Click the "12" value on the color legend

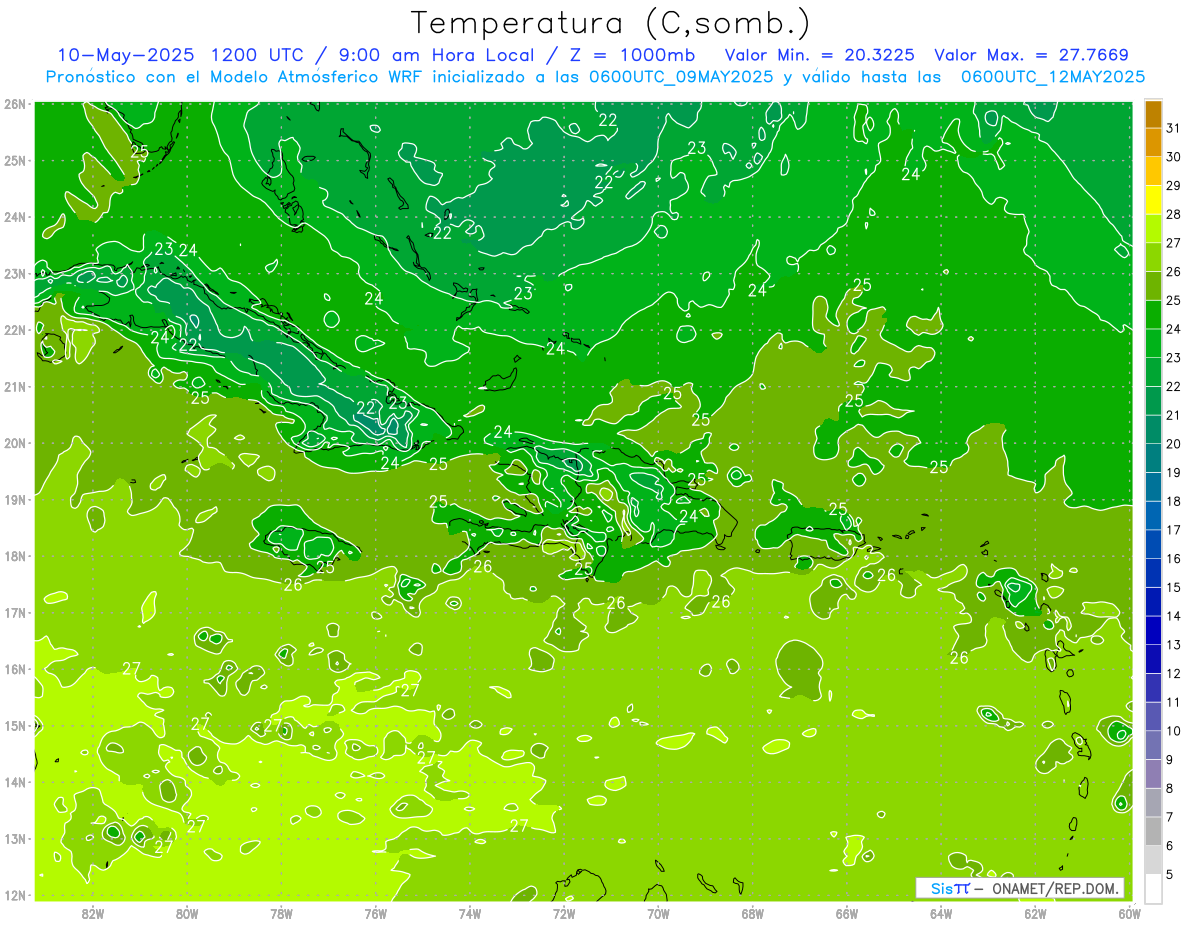tap(1173, 674)
